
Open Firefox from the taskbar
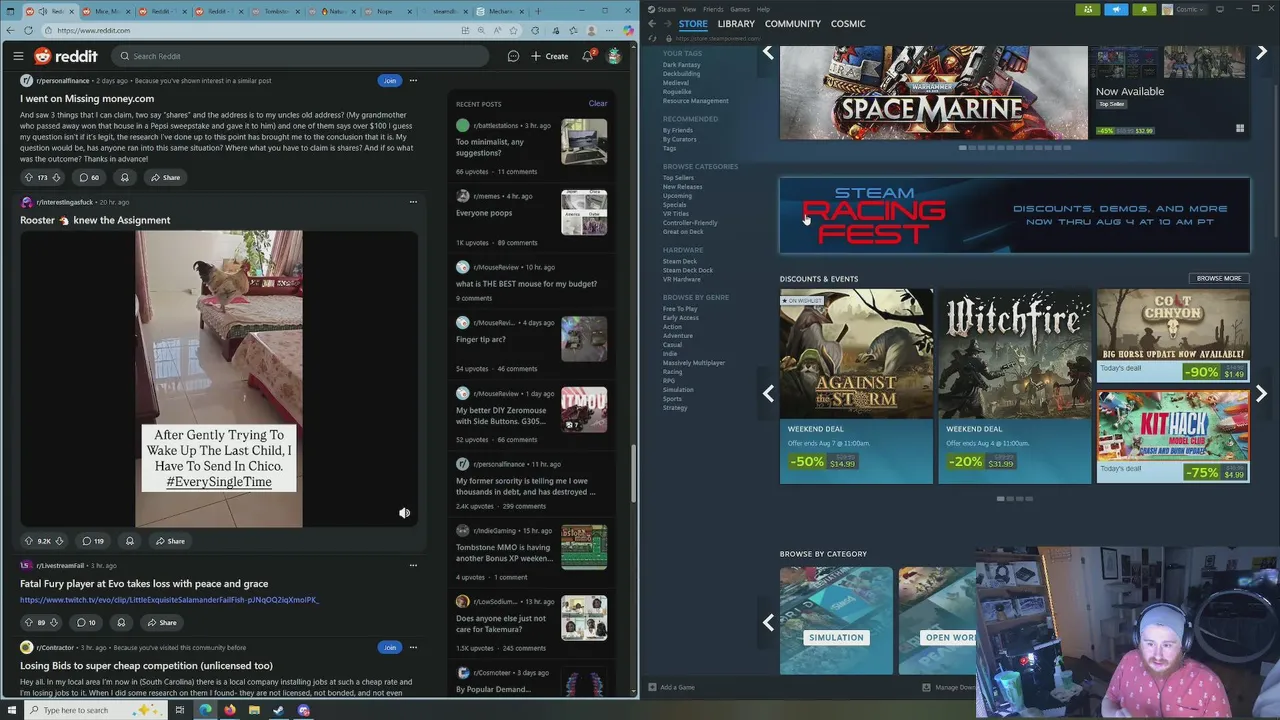229,710
